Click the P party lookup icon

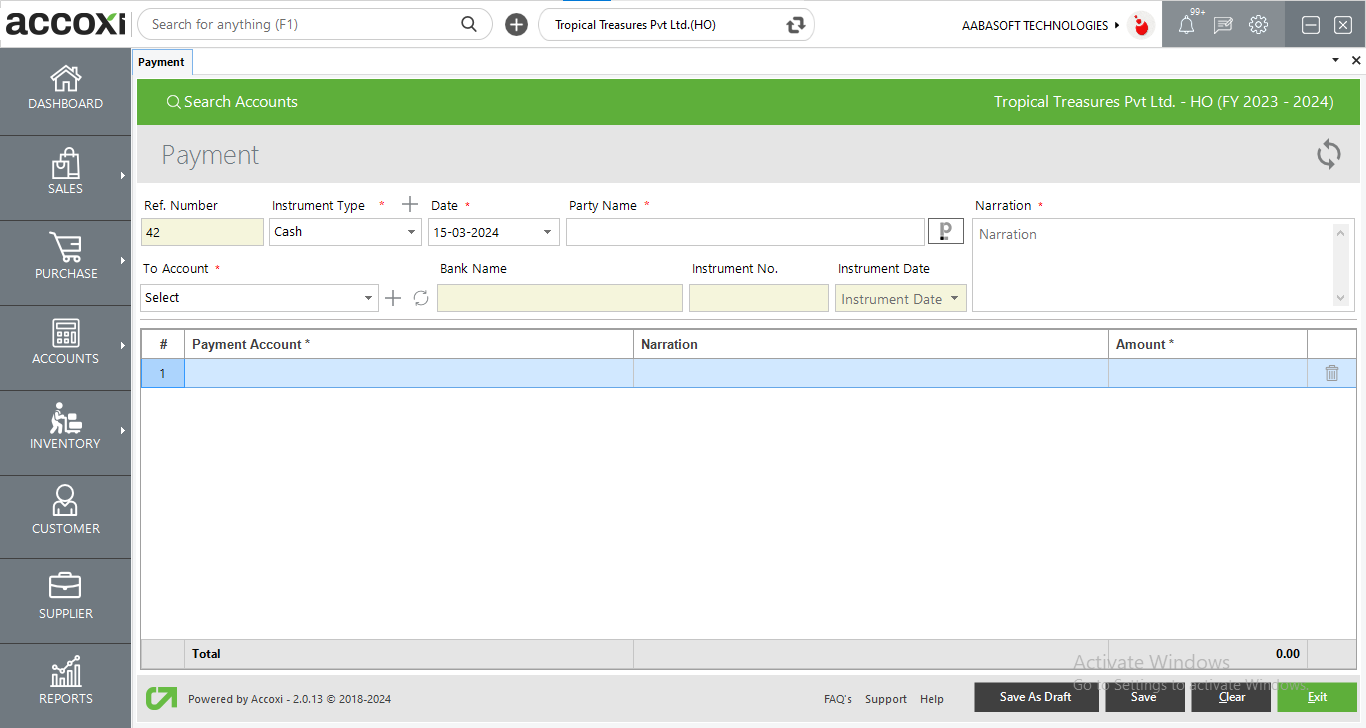(946, 230)
